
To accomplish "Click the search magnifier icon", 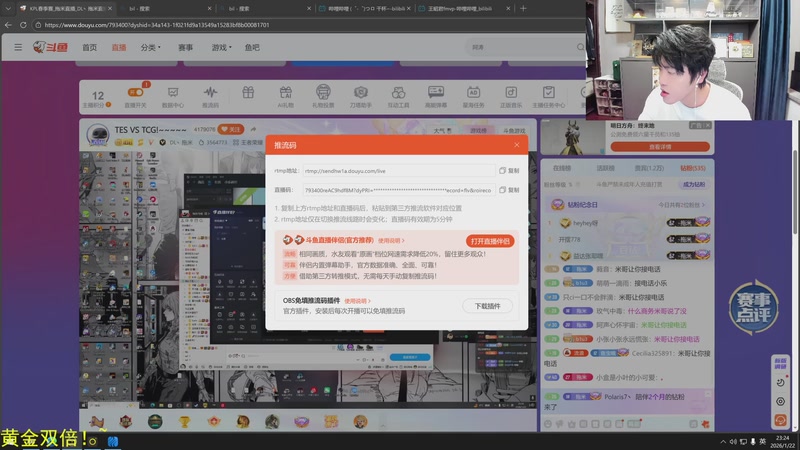I will (x=581, y=47).
